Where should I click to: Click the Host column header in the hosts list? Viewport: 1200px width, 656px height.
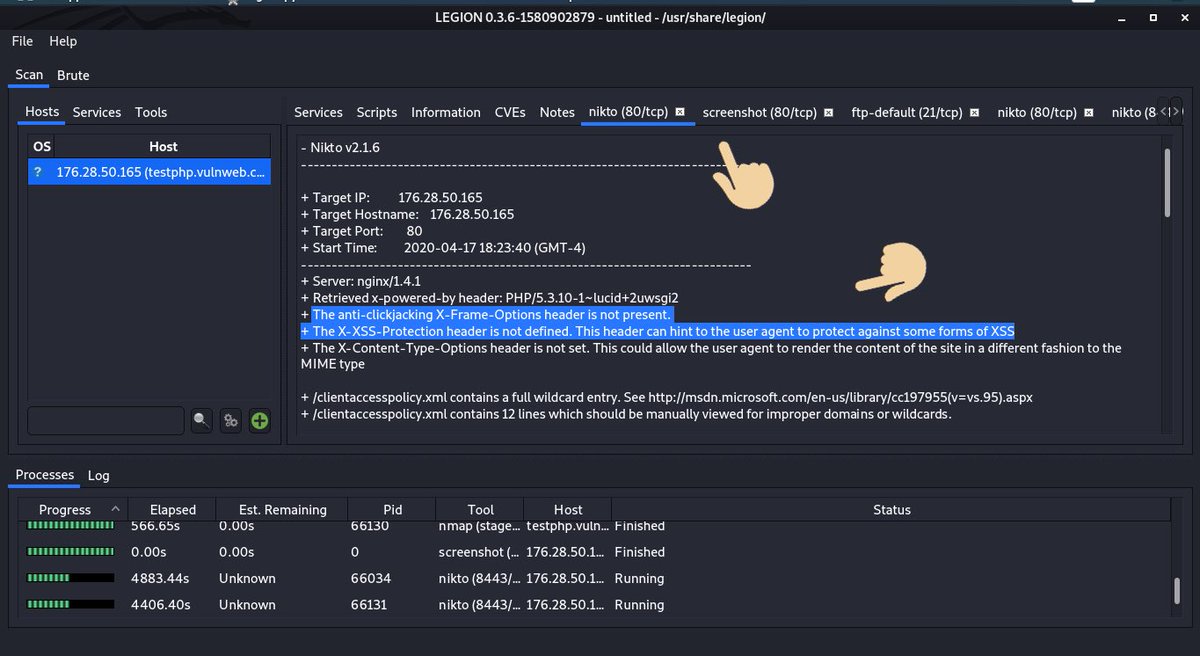pyautogui.click(x=163, y=146)
